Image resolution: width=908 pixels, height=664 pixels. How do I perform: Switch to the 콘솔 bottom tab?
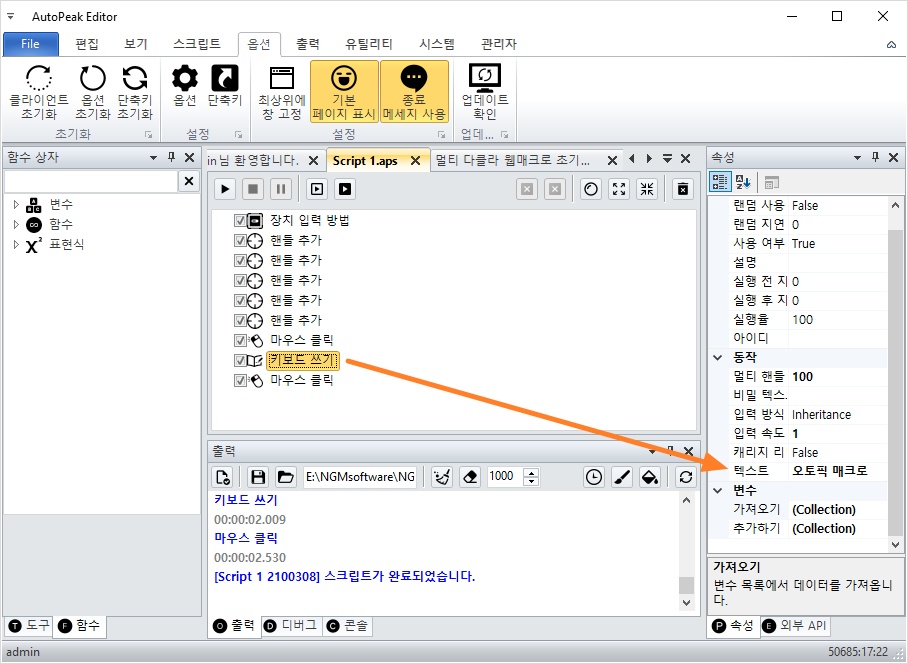pyautogui.click(x=347, y=626)
